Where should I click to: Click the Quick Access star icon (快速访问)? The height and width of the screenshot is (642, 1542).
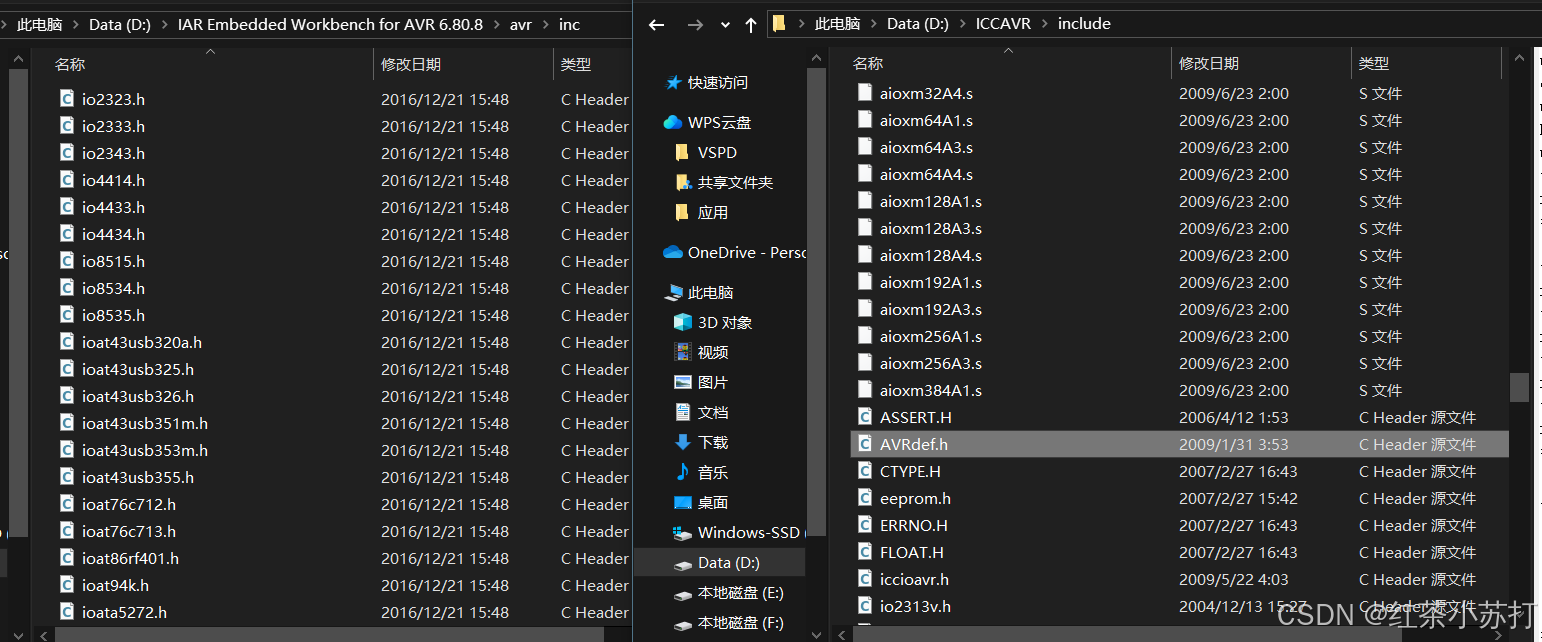pos(674,83)
